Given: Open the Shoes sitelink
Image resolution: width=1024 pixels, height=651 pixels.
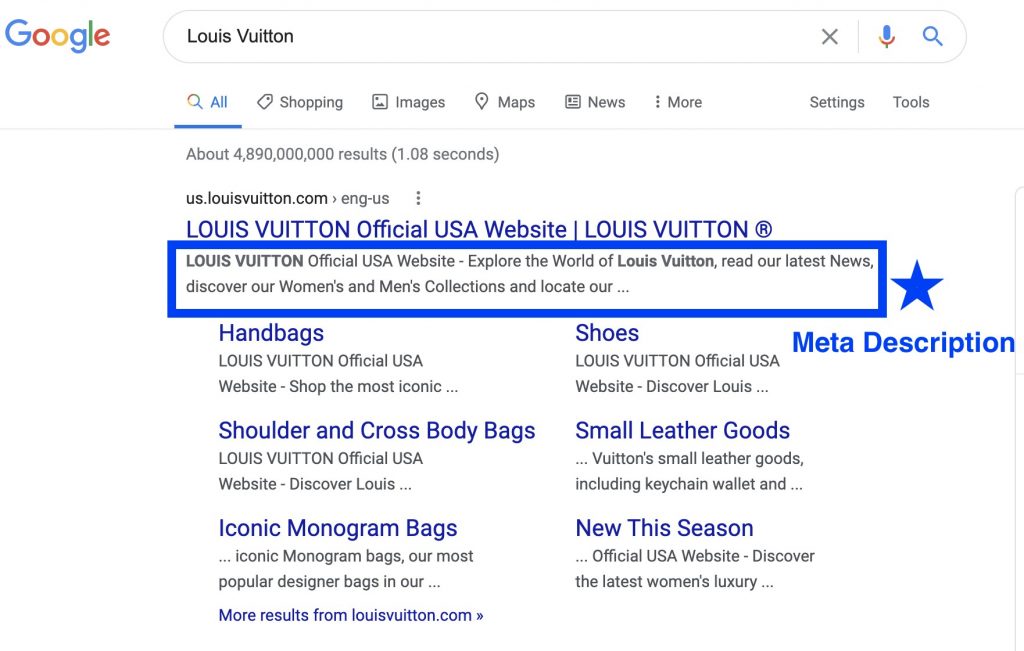Looking at the screenshot, I should 607,333.
